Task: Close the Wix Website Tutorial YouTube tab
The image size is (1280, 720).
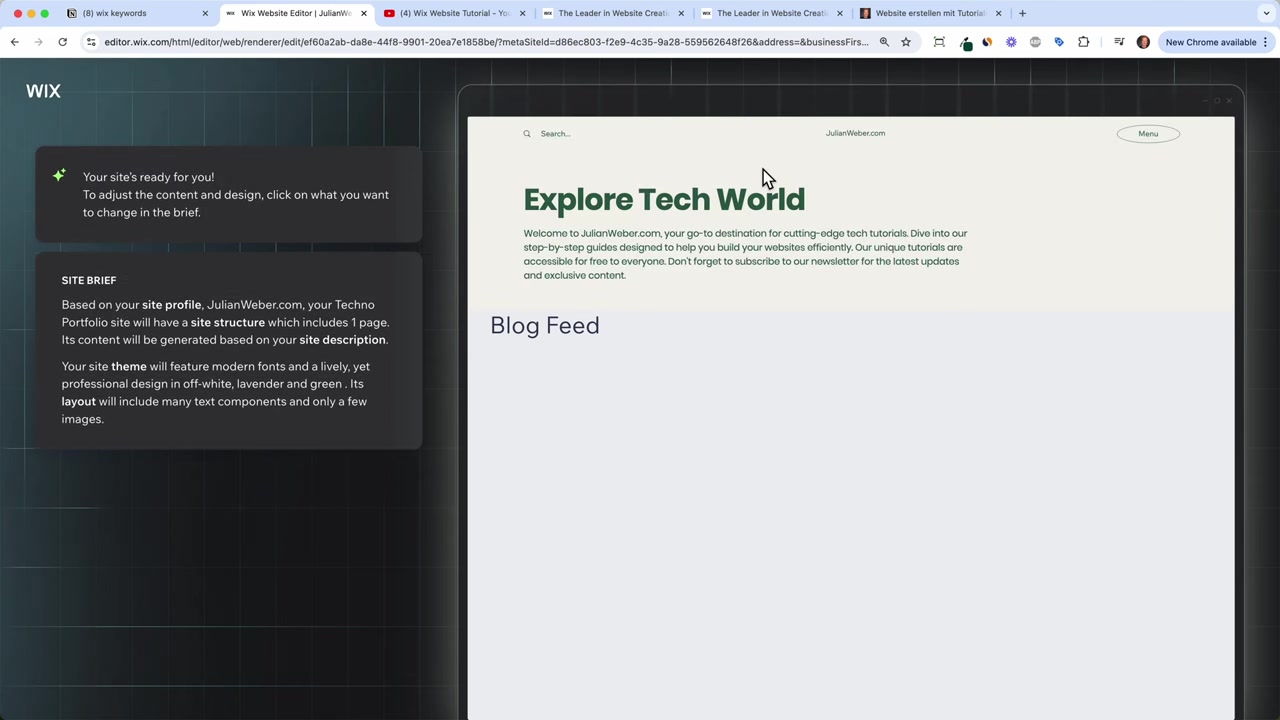Action: [x=522, y=13]
